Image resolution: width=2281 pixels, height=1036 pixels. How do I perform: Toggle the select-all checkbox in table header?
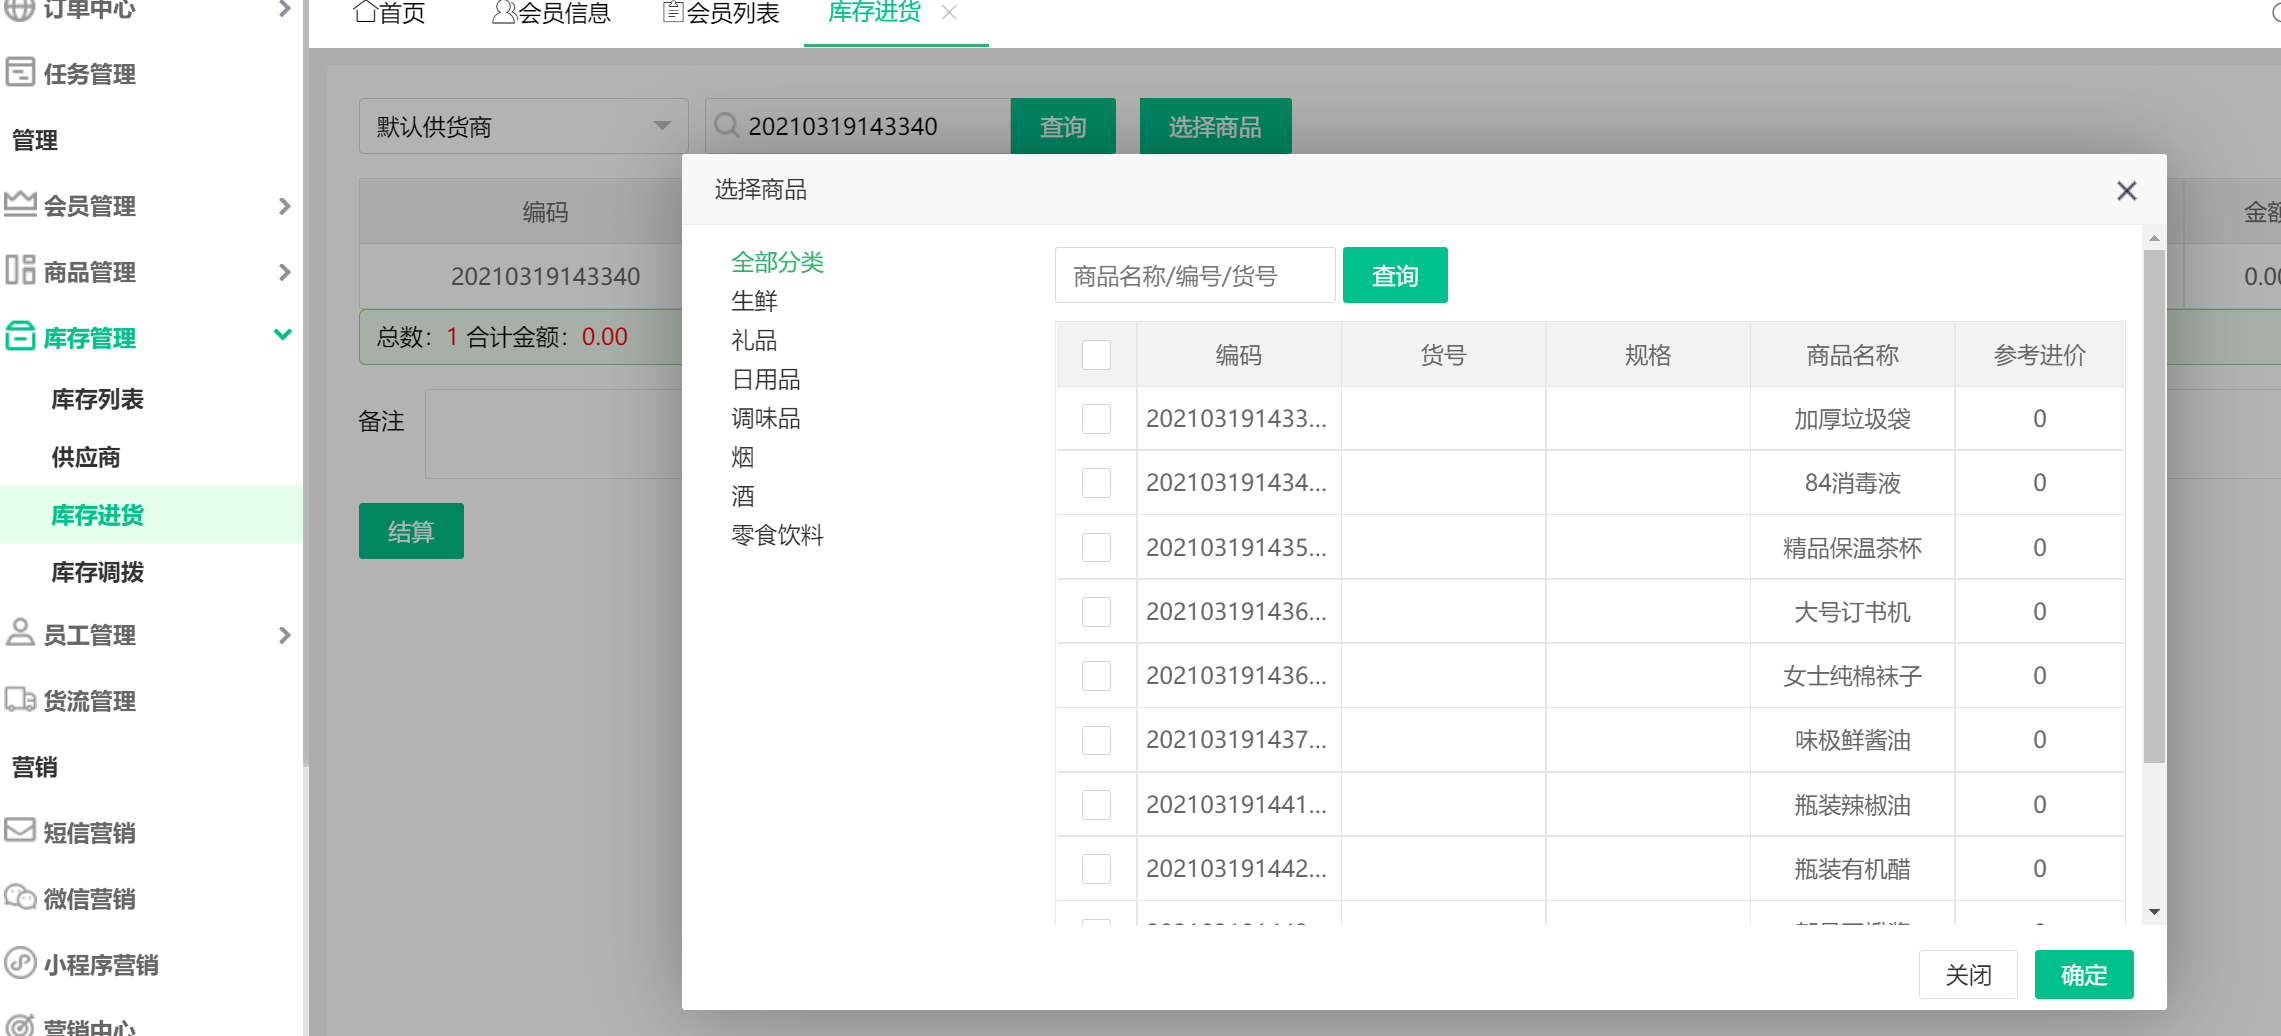pyautogui.click(x=1096, y=355)
